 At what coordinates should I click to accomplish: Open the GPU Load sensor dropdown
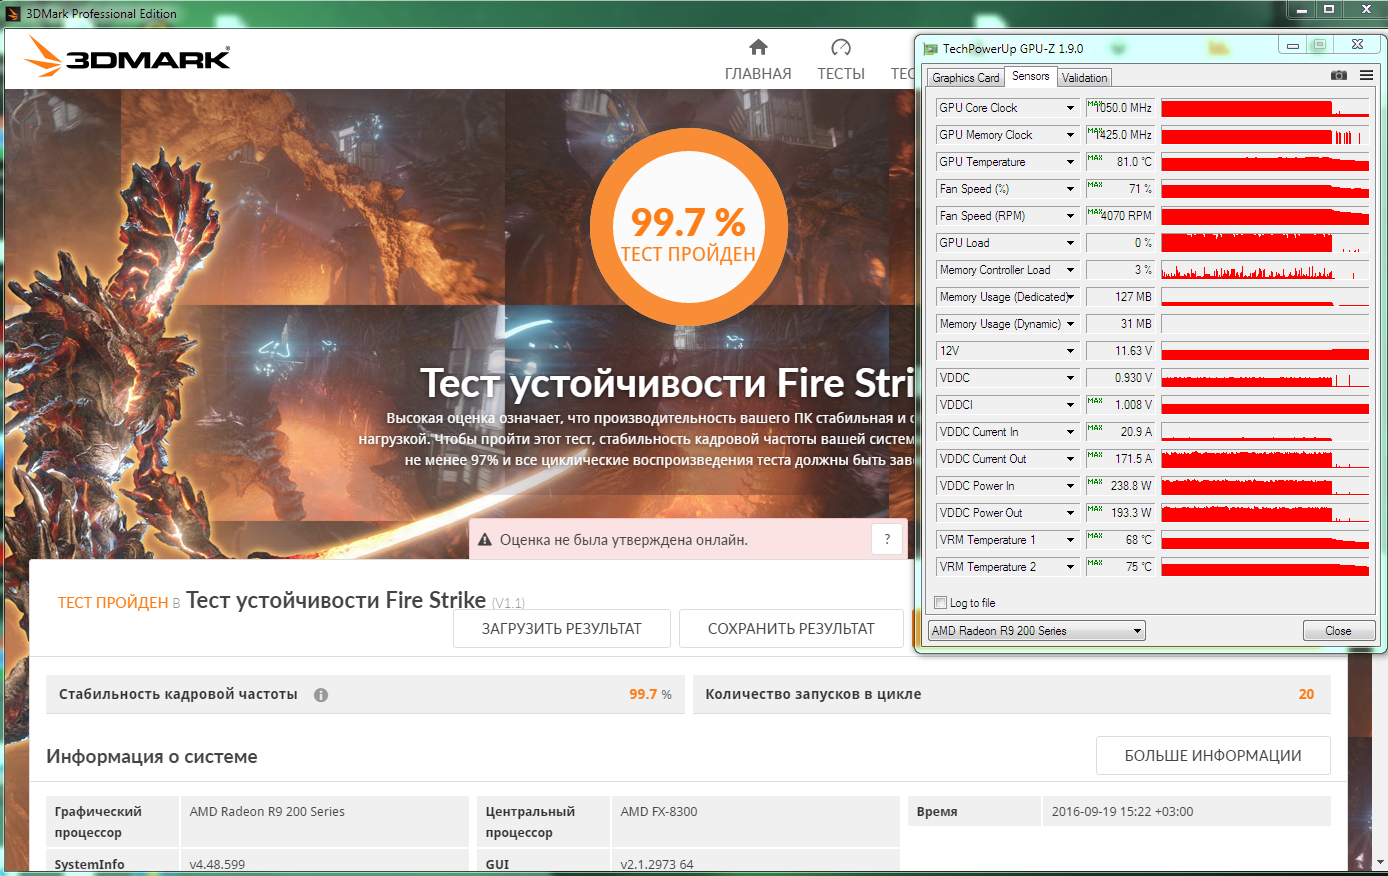click(1070, 243)
